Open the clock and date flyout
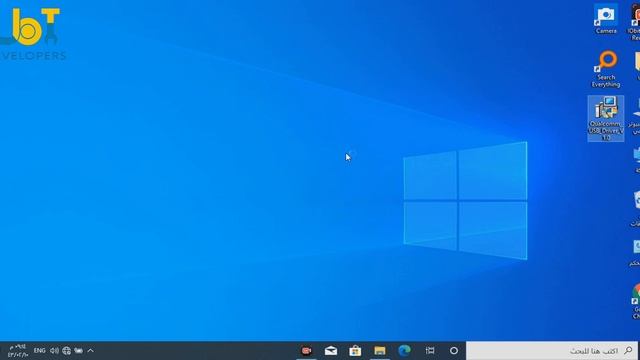 click(x=18, y=351)
